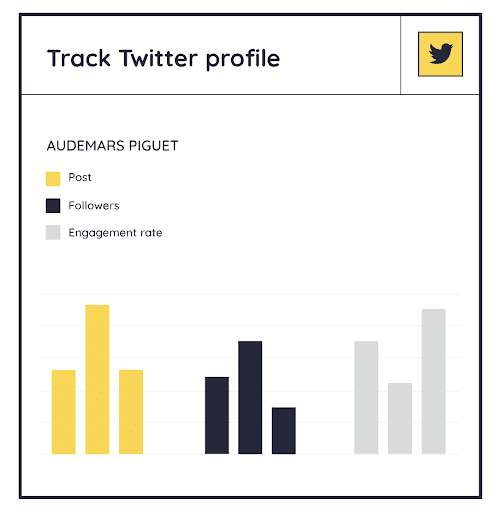Image resolution: width=499 pixels, height=512 pixels.
Task: Select the tallest dark Followers bar
Action: point(250,397)
